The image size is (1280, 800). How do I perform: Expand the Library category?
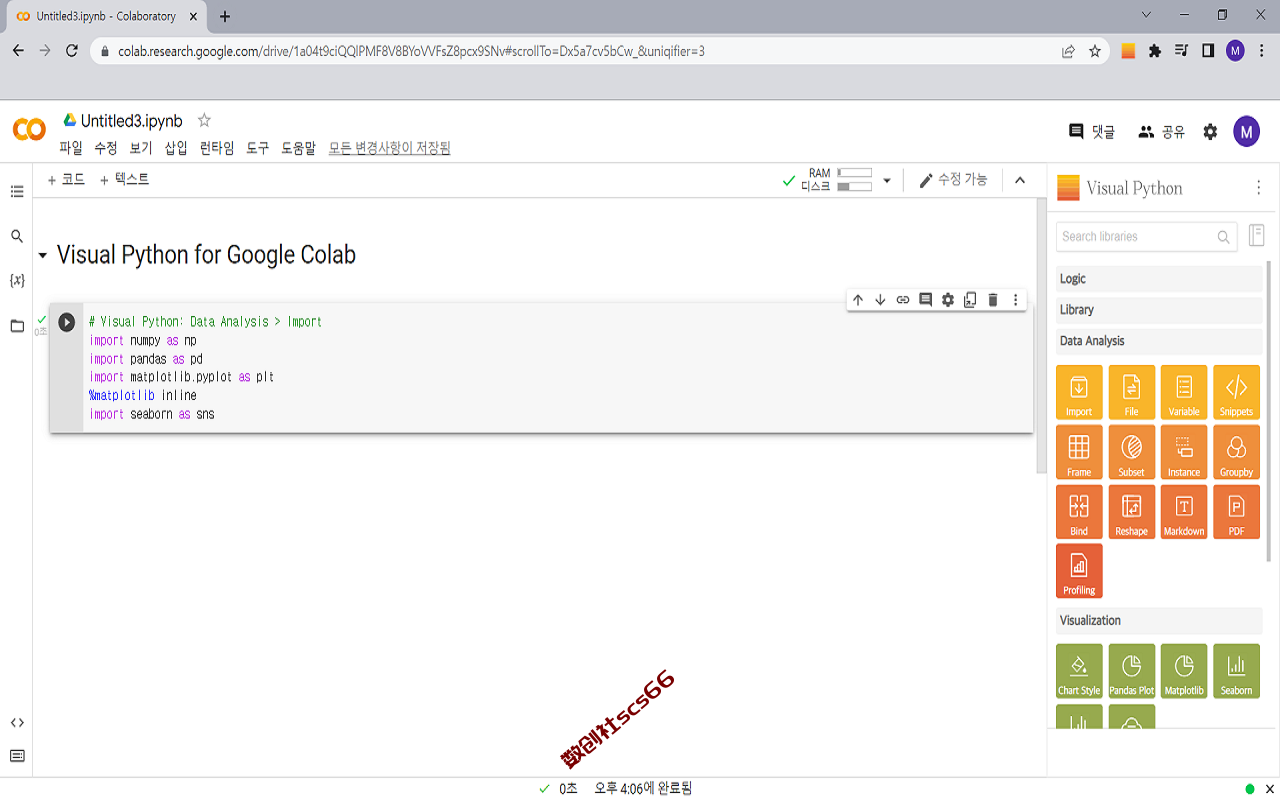[1159, 310]
